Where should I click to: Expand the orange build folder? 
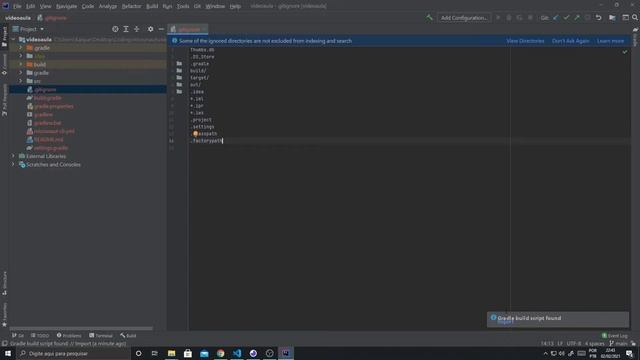(21, 64)
